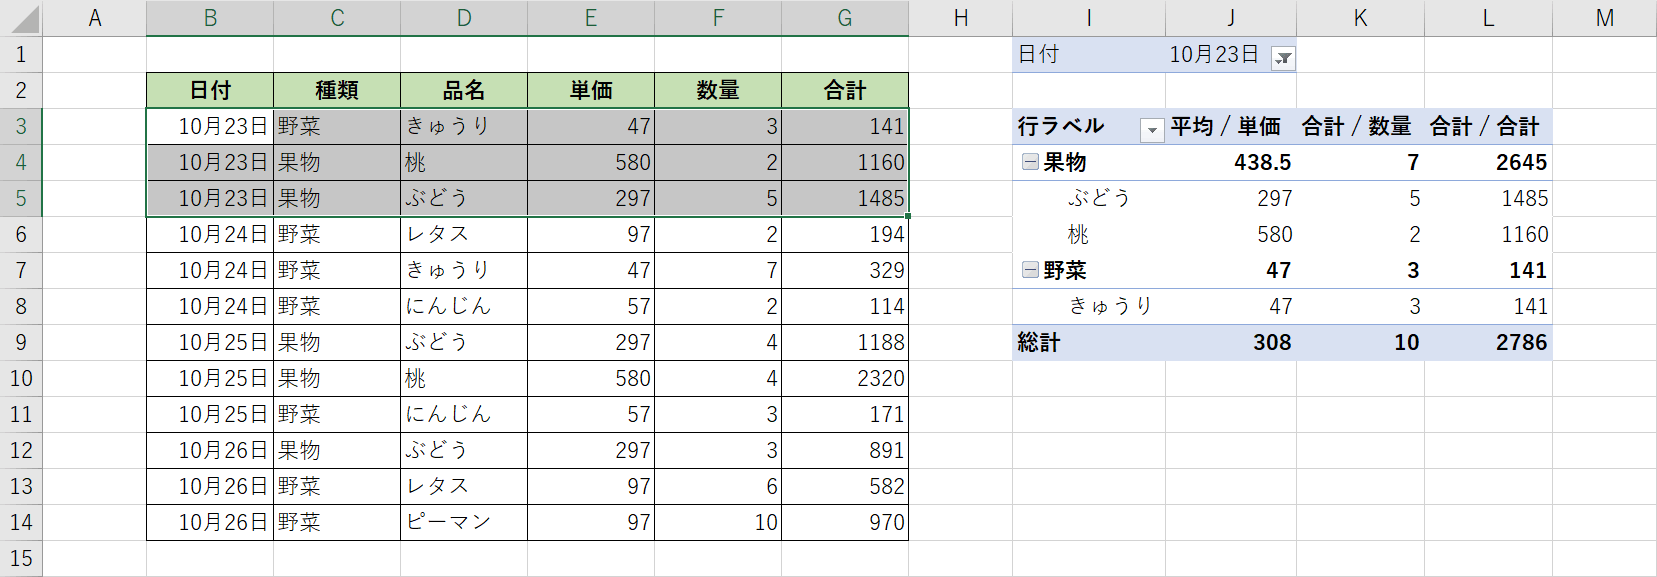This screenshot has height=577, width=1657.
Task: Click the ピーマン cell
Action: [x=464, y=522]
